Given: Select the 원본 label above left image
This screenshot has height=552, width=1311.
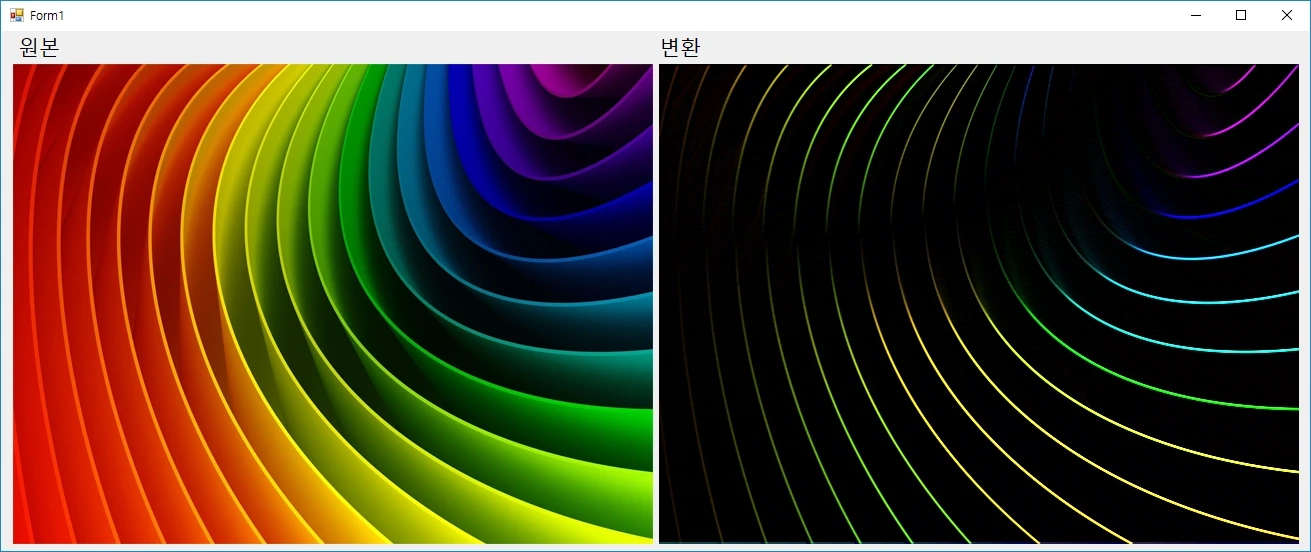Looking at the screenshot, I should 40,47.
